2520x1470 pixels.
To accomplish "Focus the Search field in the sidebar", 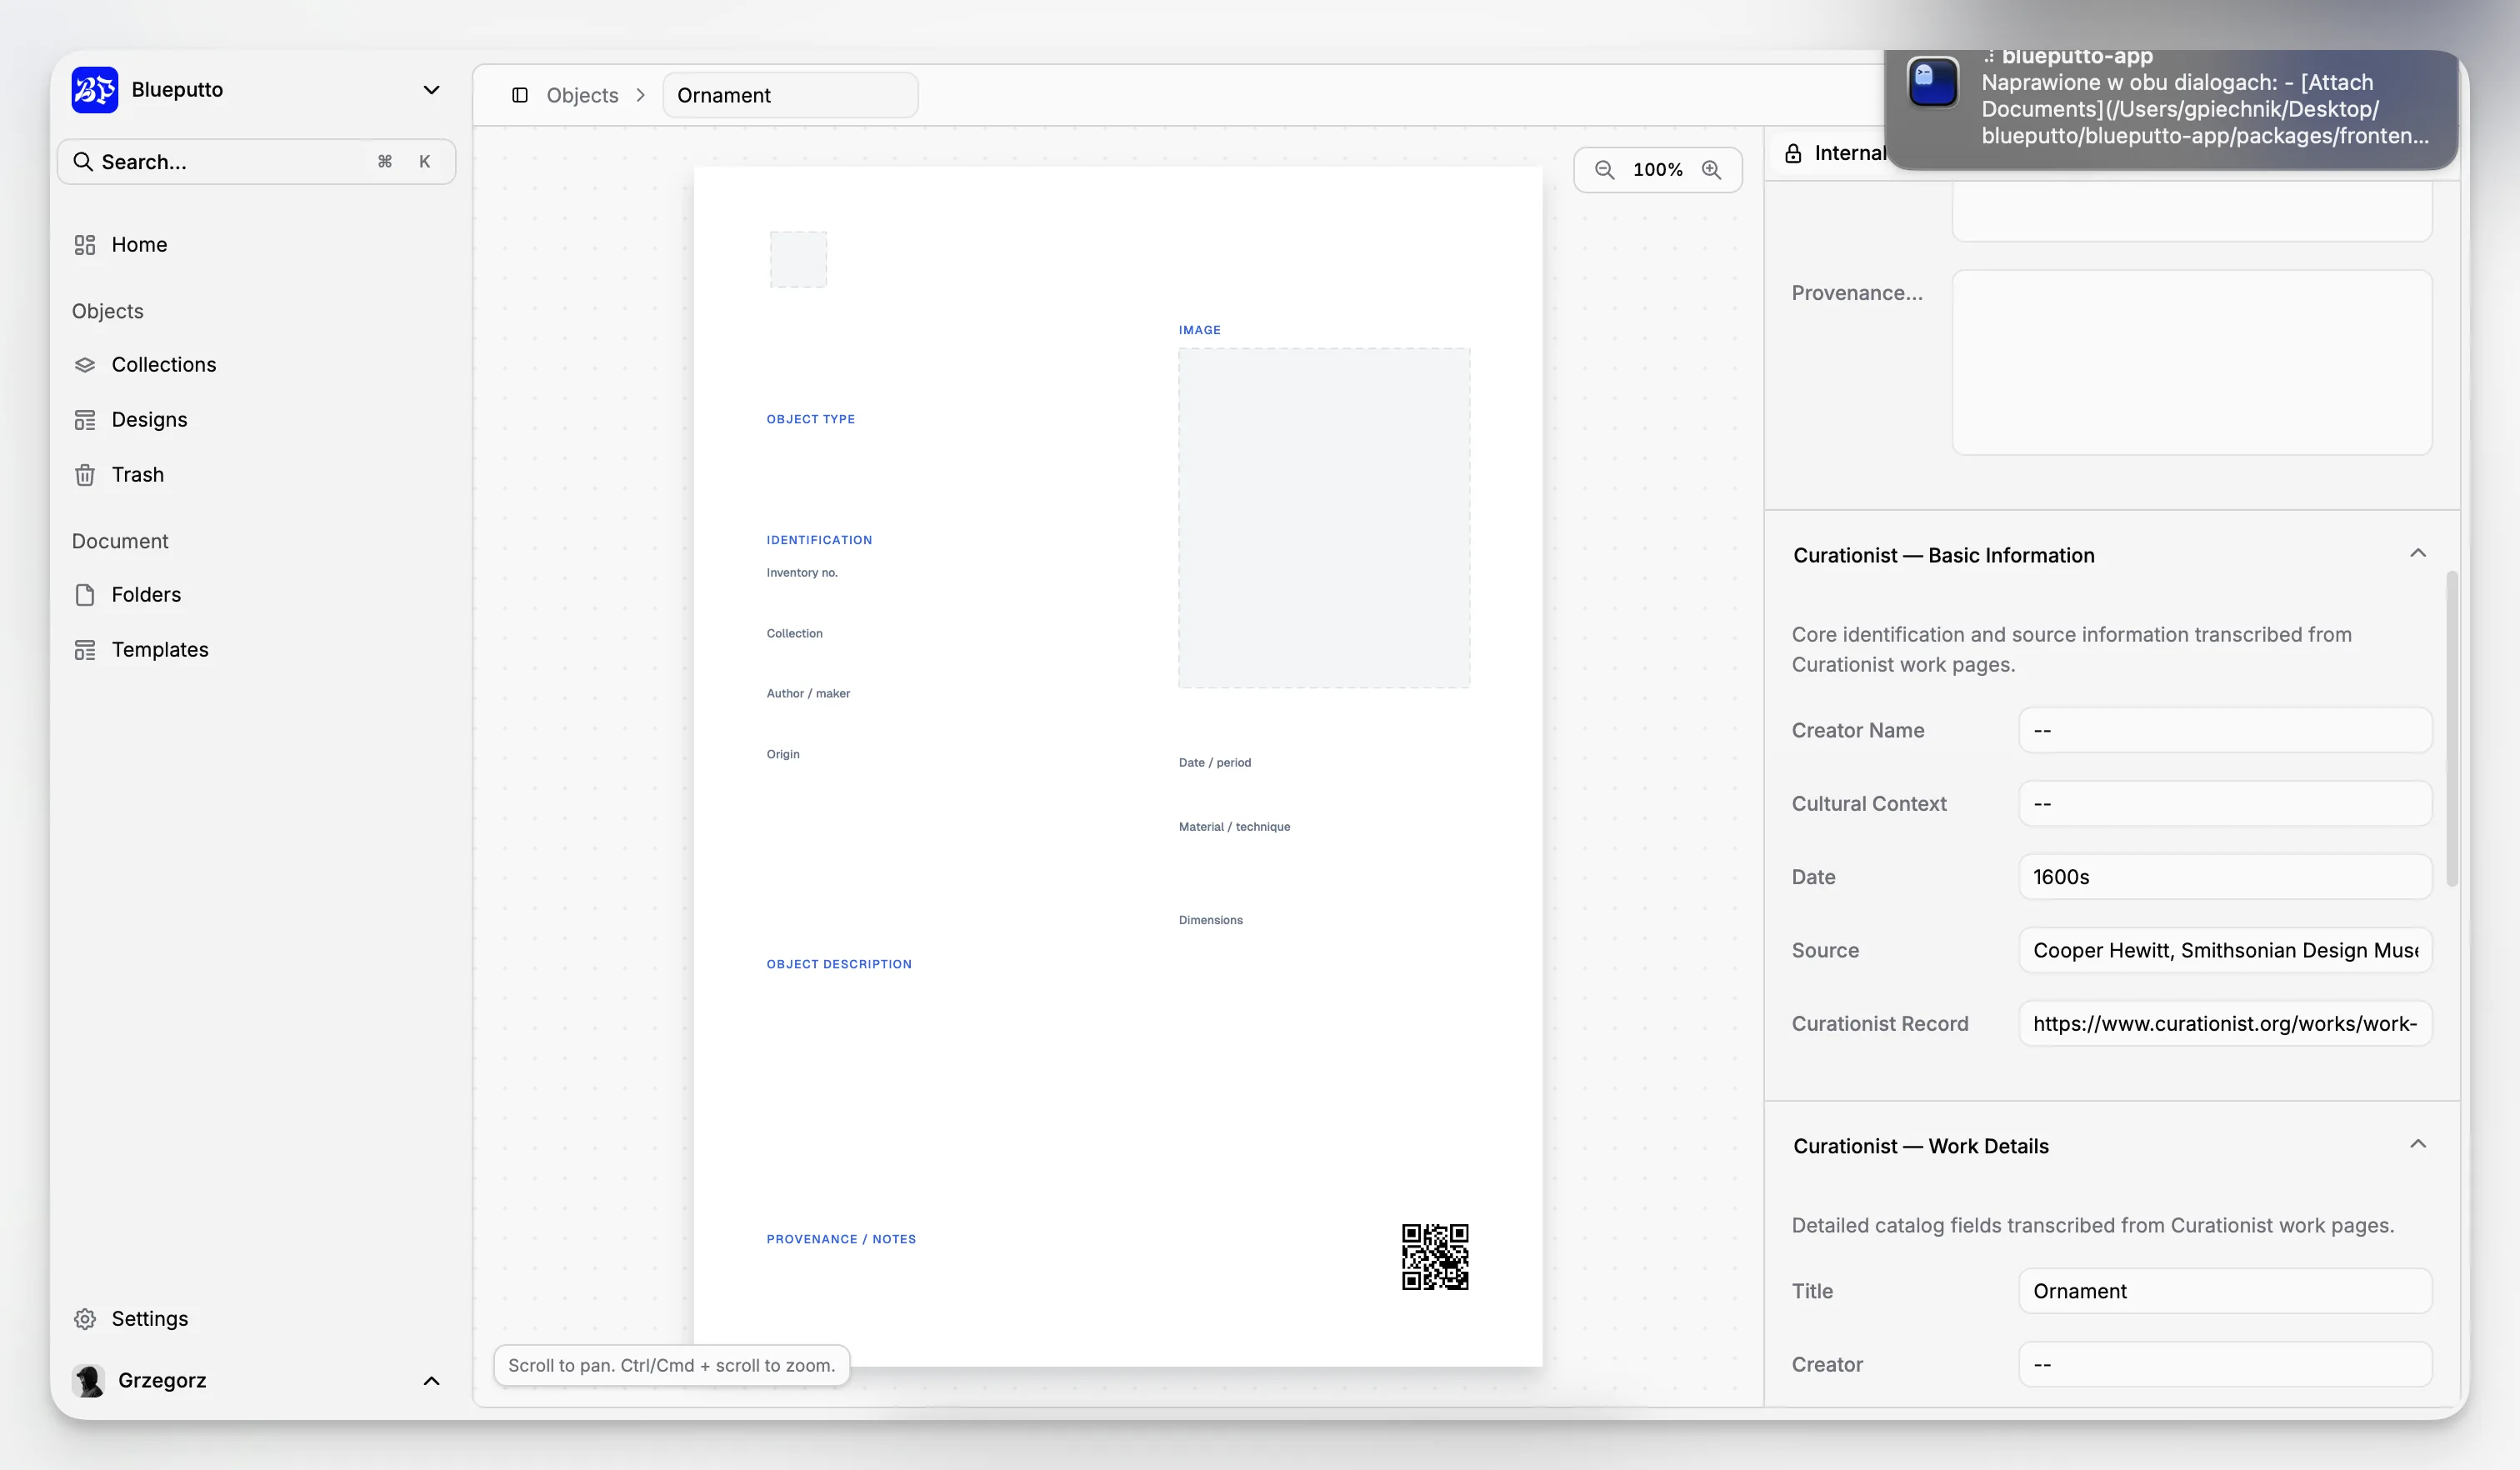I will tap(256, 162).
